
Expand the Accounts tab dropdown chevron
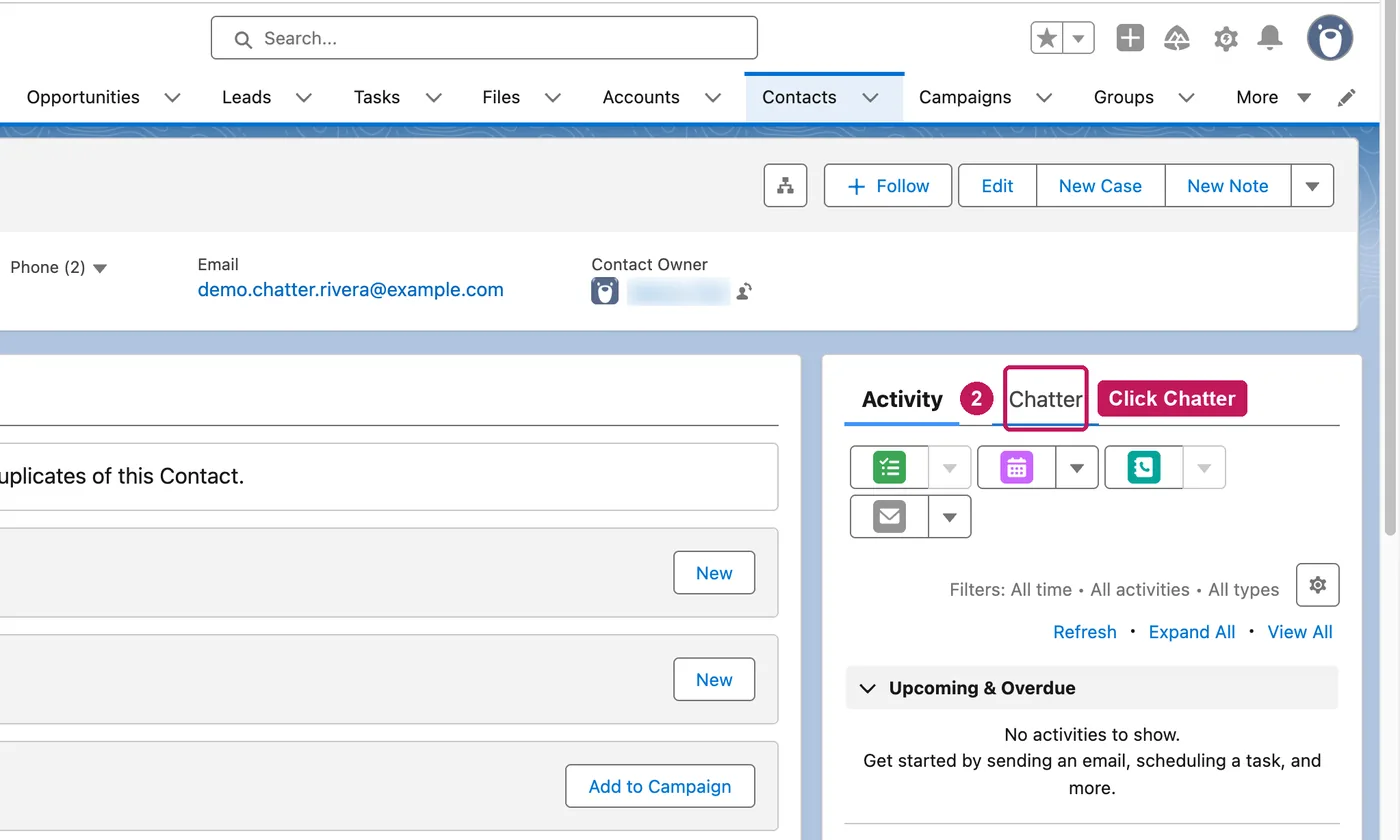(713, 97)
